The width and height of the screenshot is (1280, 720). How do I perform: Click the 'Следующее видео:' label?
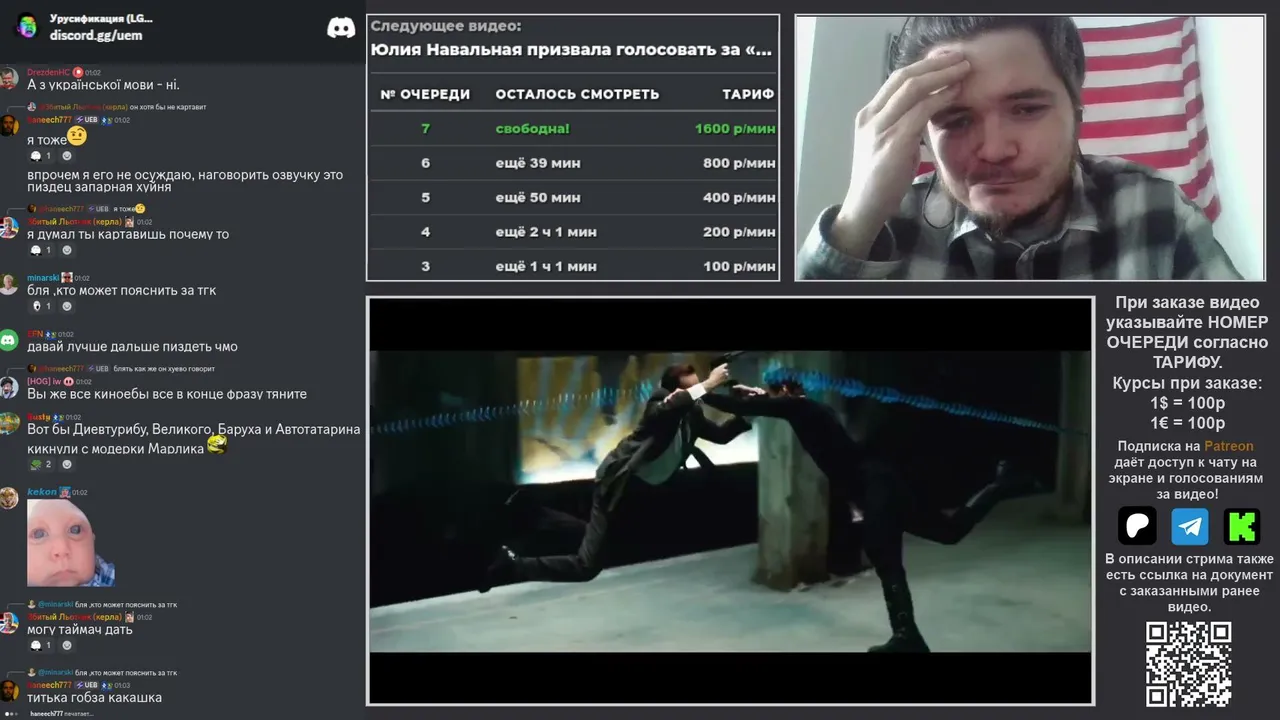[445, 26]
